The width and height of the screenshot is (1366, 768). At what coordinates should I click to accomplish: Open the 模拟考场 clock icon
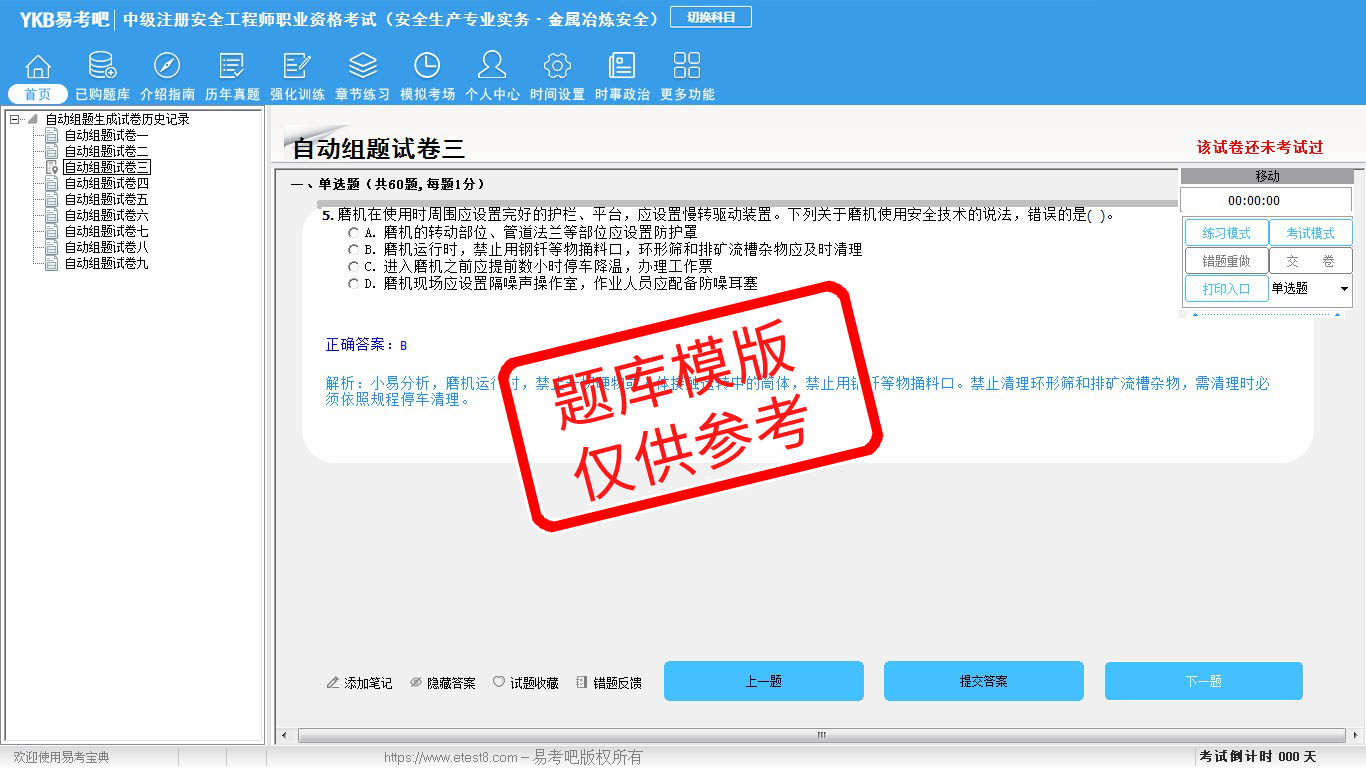pyautogui.click(x=427, y=66)
